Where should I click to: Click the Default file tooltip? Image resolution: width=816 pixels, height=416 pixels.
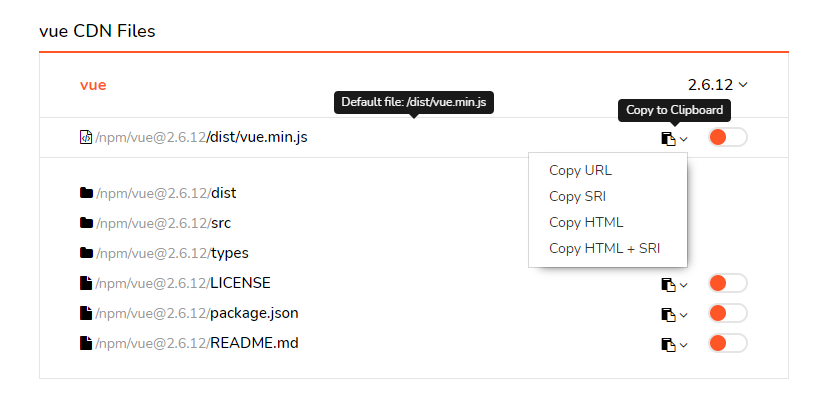[x=414, y=102]
